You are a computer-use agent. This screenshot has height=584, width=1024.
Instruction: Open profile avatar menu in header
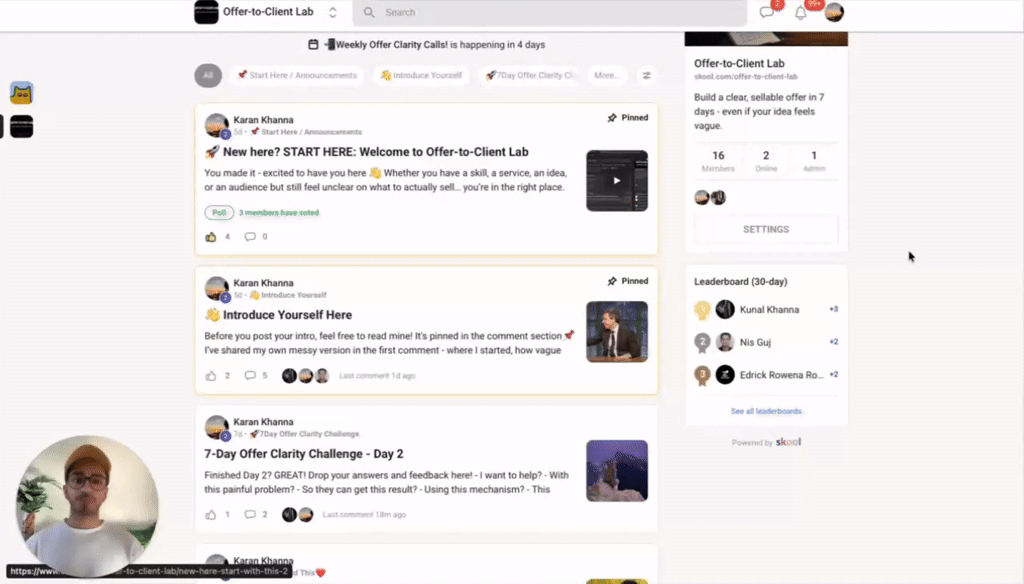click(834, 12)
